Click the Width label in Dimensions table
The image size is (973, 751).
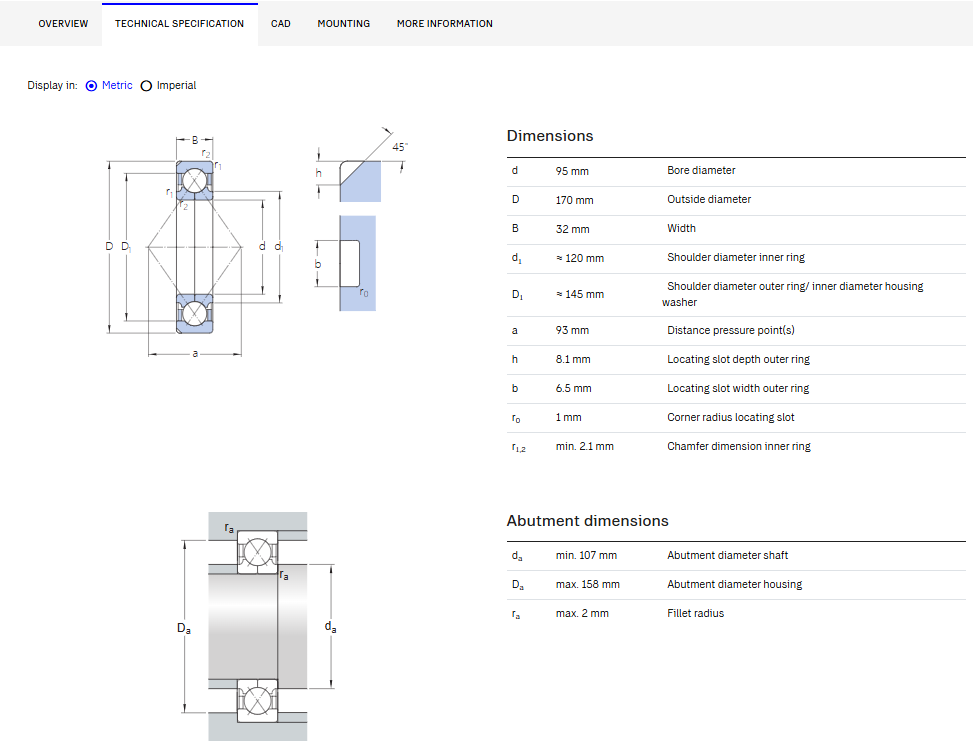[x=681, y=228]
